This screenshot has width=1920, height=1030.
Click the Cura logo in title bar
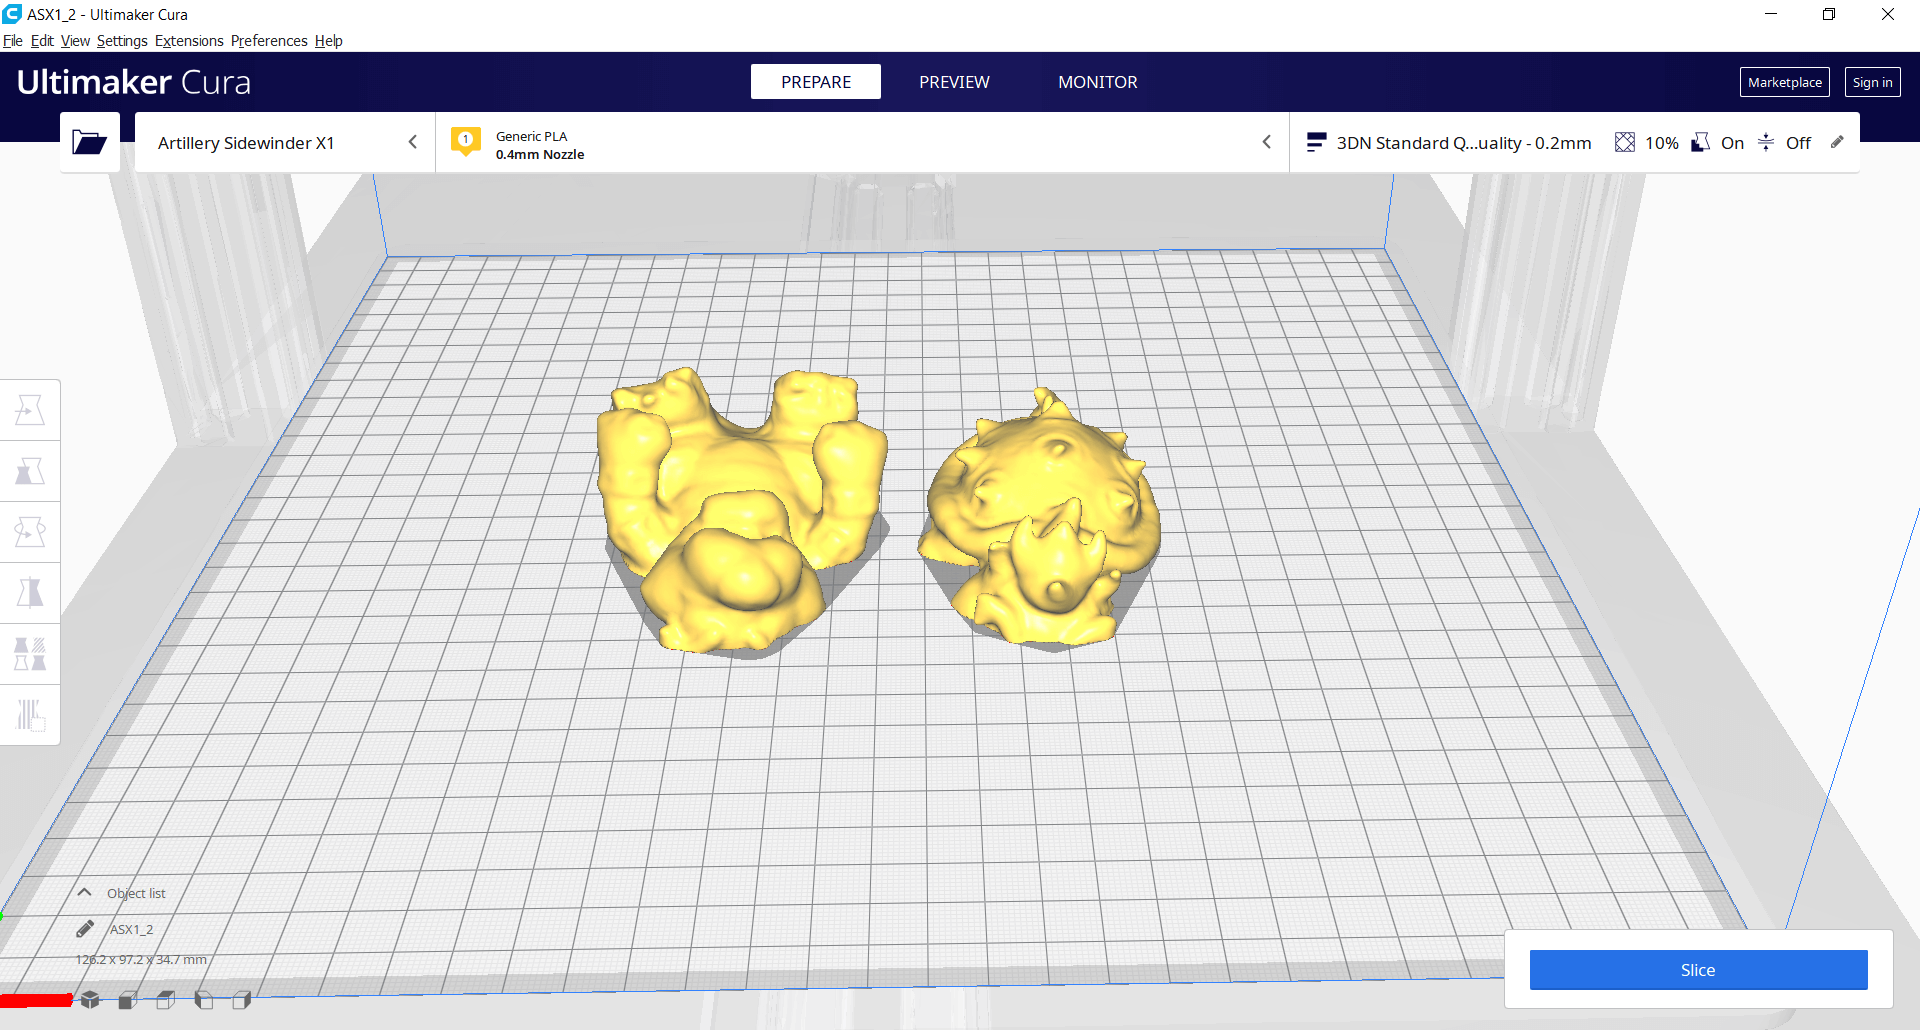pyautogui.click(x=12, y=14)
